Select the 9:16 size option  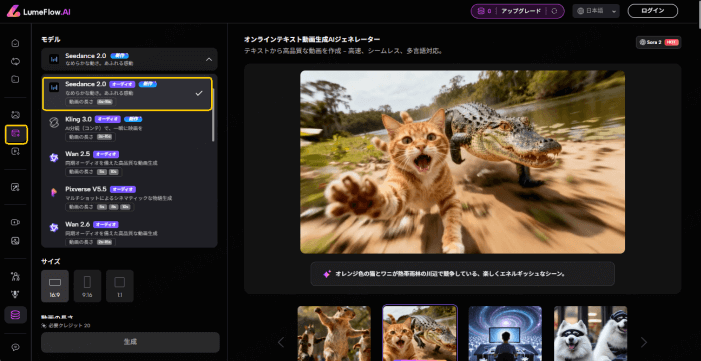[x=88, y=286]
